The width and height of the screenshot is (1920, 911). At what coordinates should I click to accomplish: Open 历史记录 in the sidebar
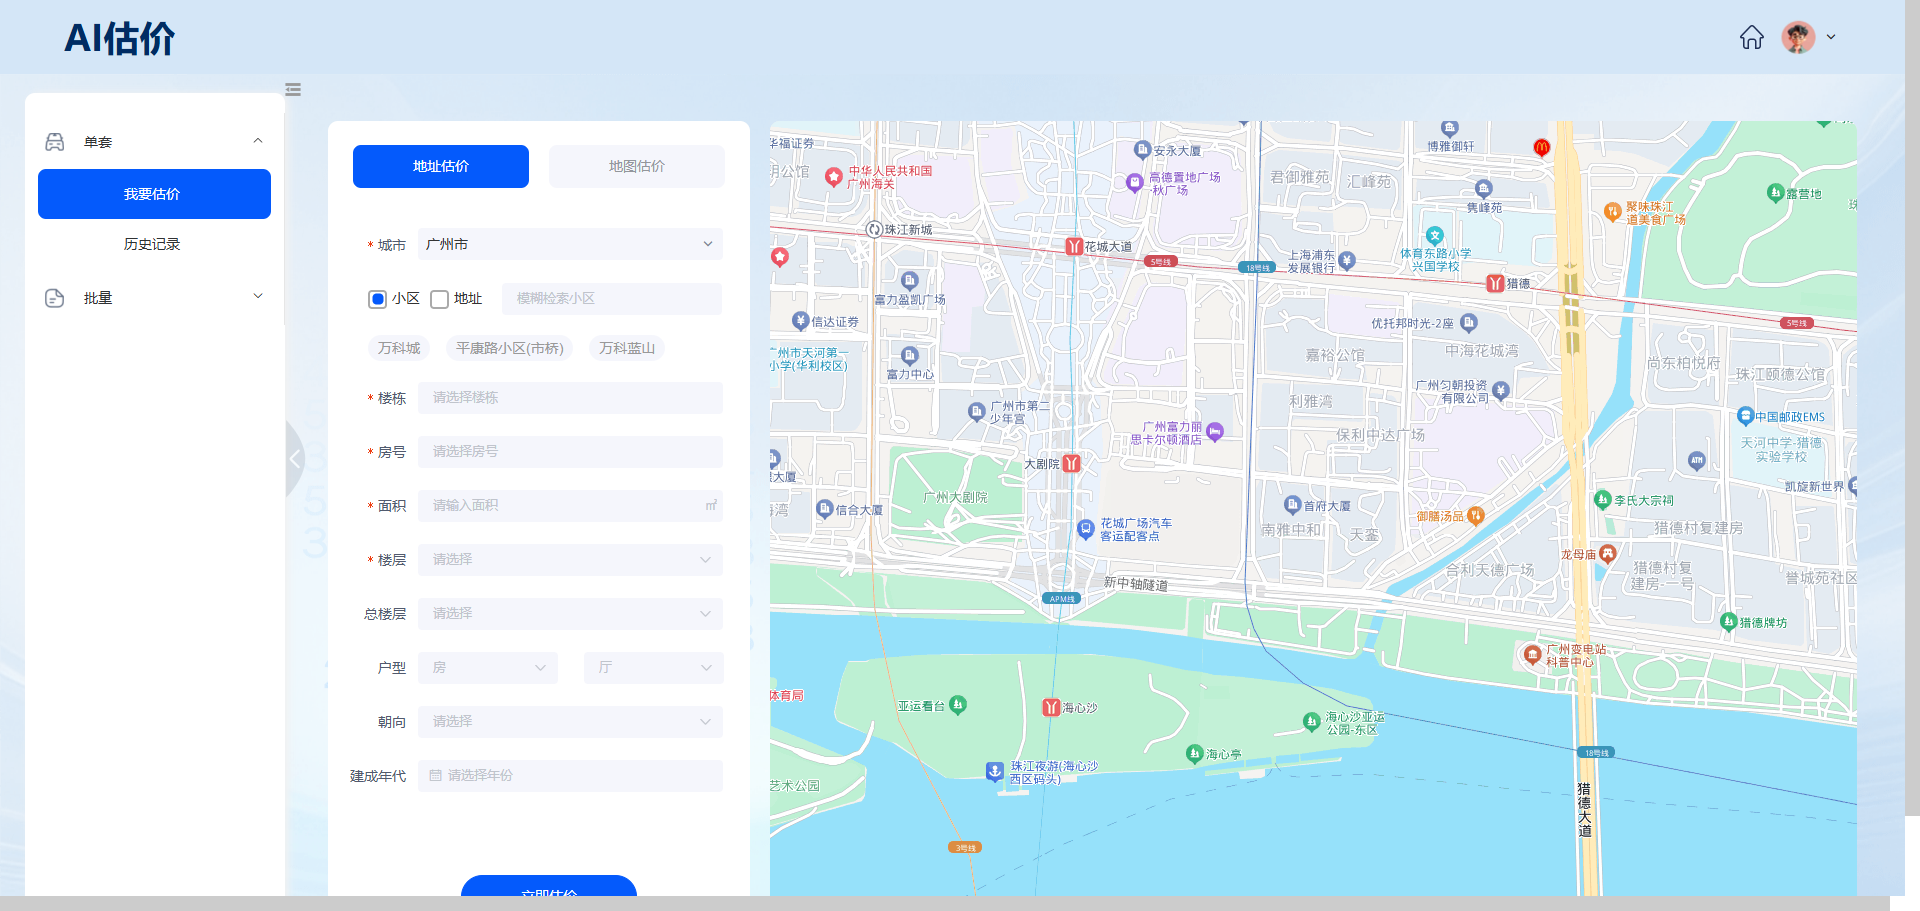click(152, 244)
